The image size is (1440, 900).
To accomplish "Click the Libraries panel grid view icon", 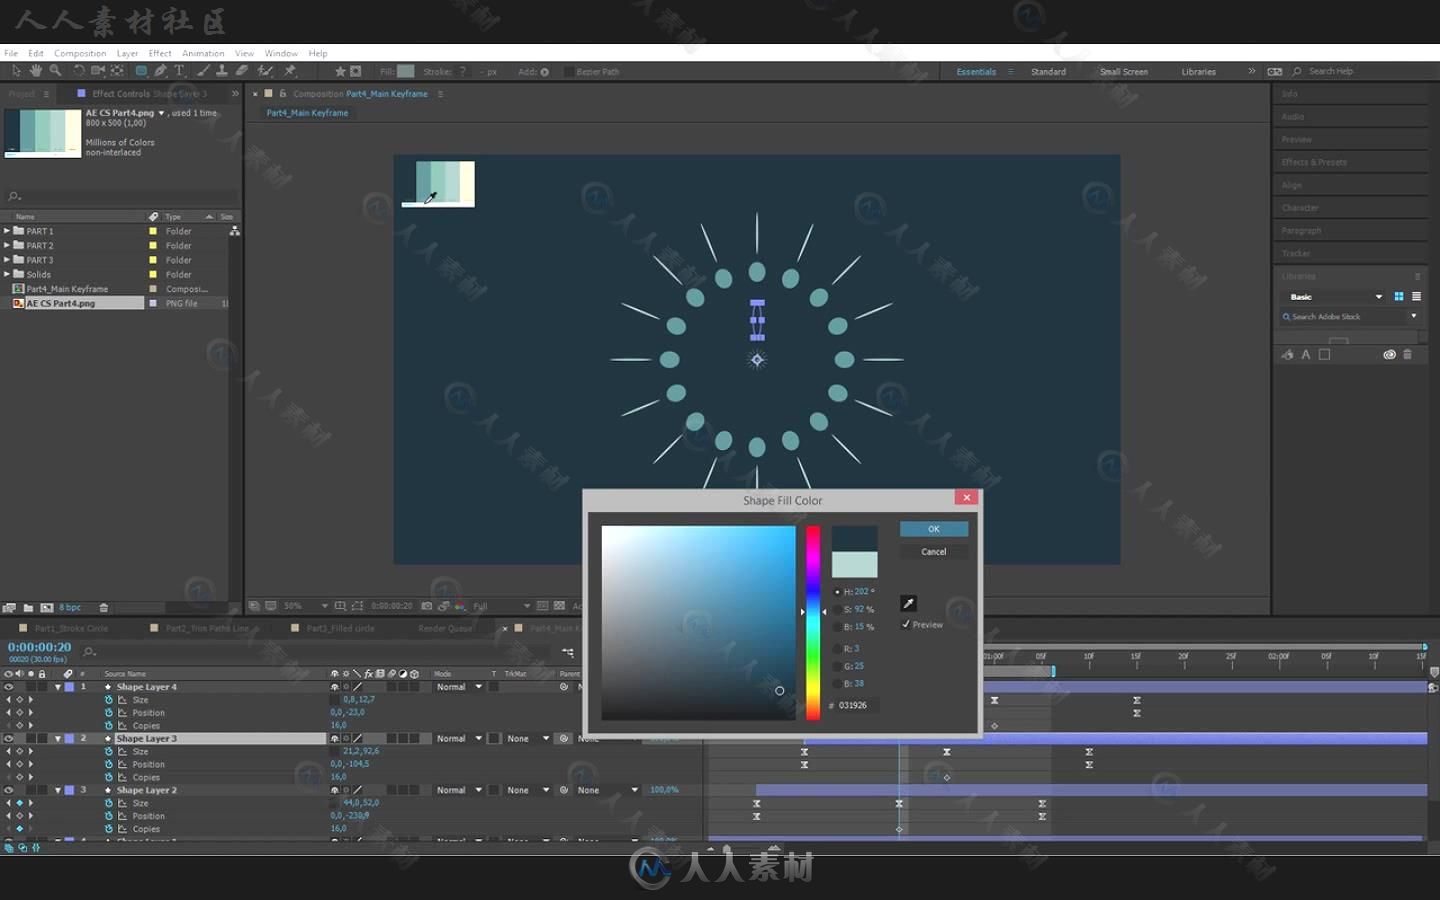I will coord(1399,297).
